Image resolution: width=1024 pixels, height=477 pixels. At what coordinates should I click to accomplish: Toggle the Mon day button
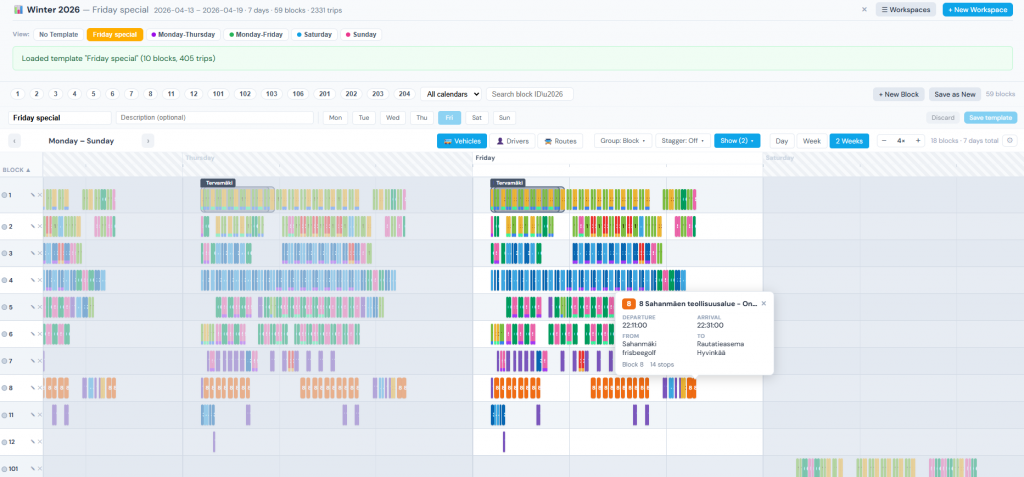[335, 118]
